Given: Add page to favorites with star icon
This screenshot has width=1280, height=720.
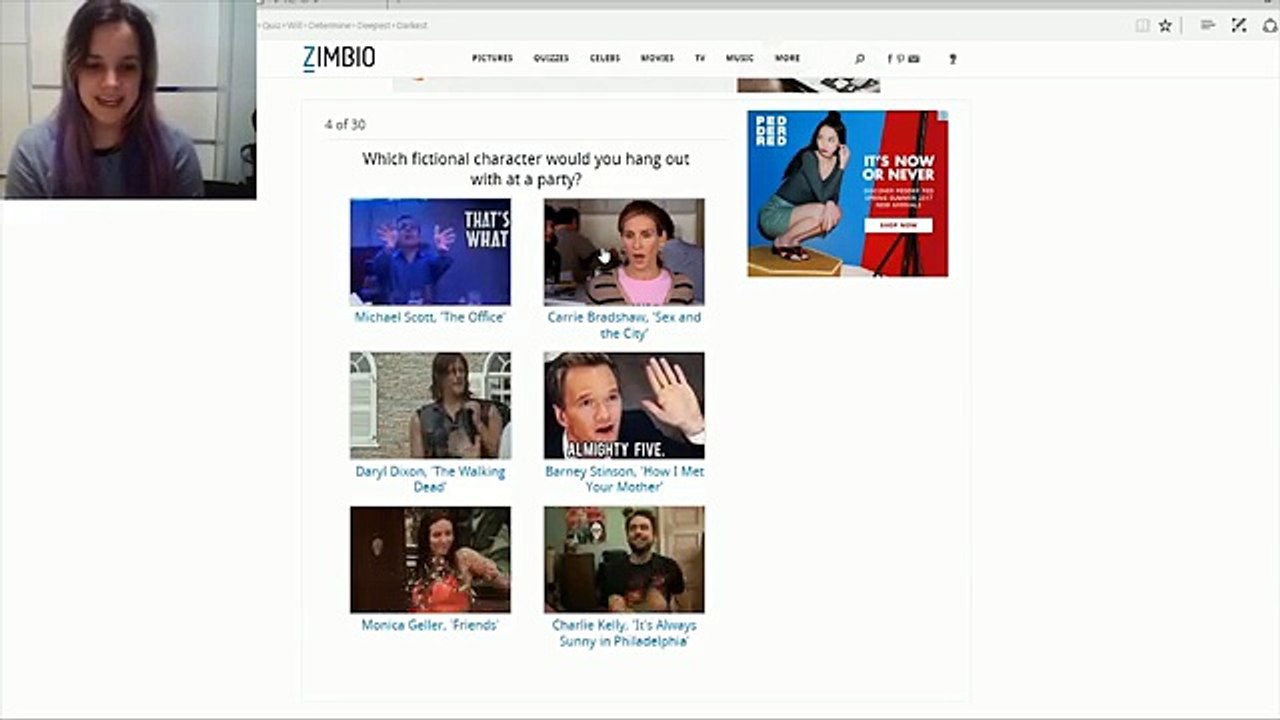Looking at the screenshot, I should pos(1165,26).
